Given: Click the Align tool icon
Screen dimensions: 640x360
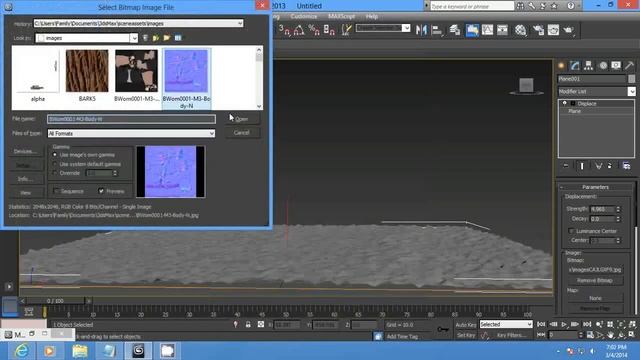Looking at the screenshot, I should point(437,30).
